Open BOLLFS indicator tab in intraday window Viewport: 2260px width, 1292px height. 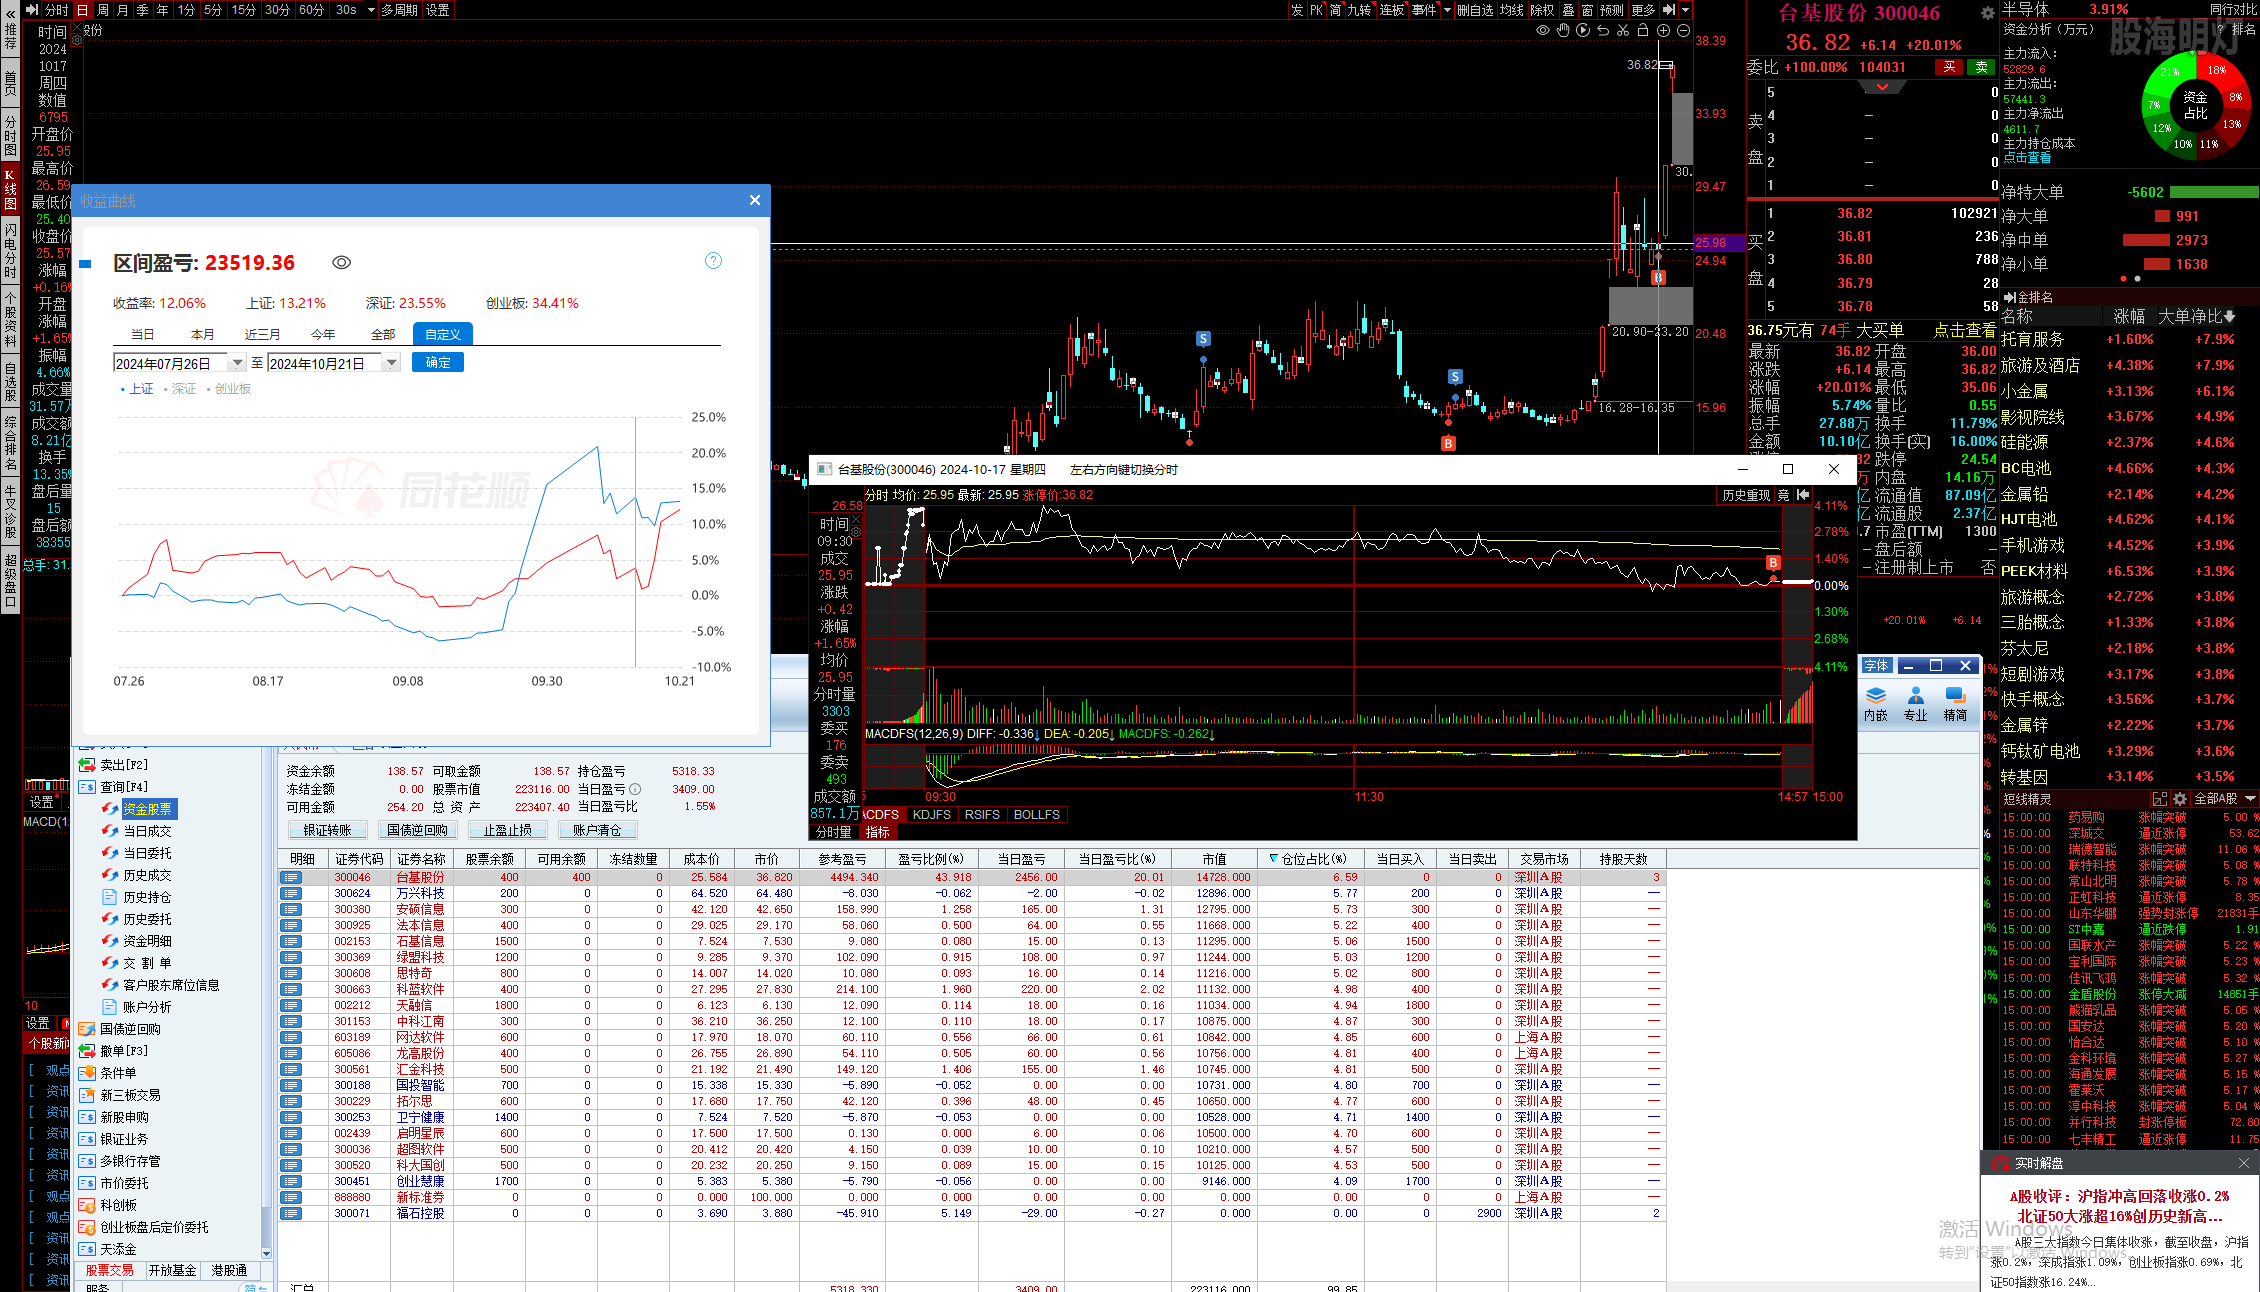point(1036,815)
